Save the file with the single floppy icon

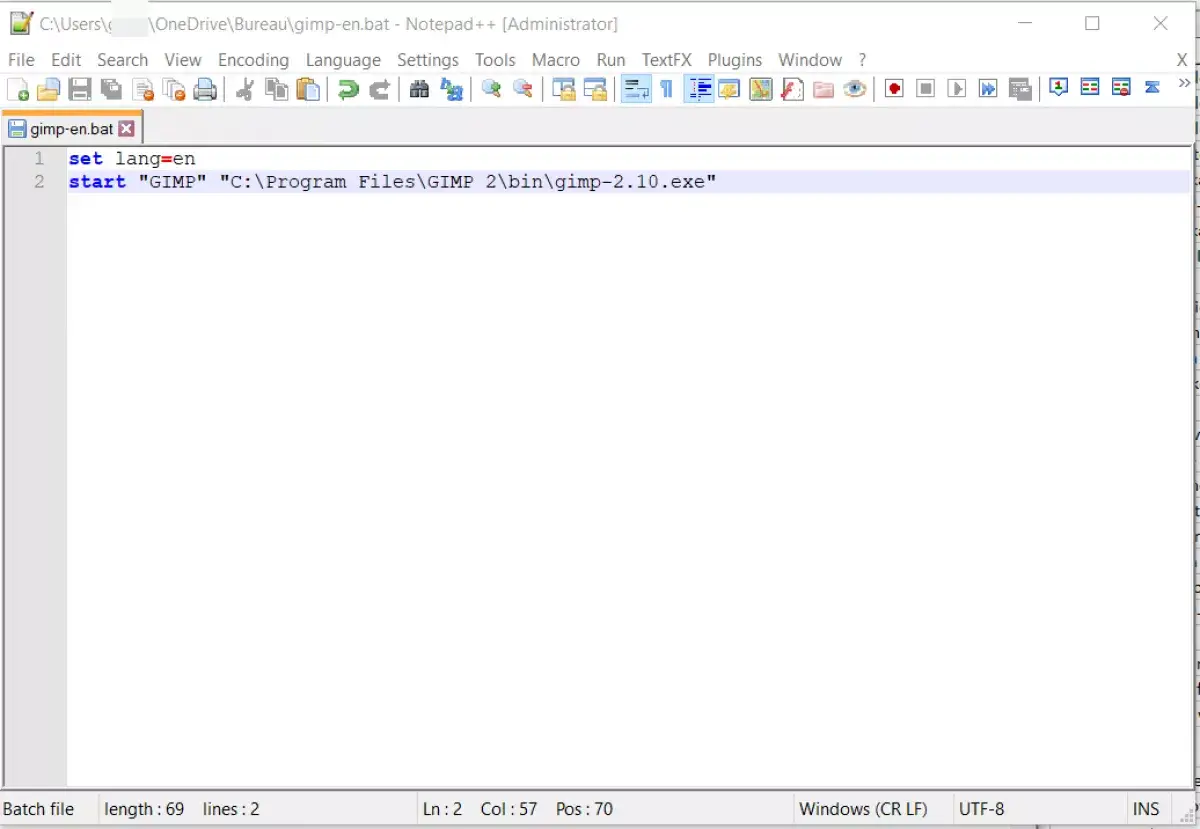[80, 90]
